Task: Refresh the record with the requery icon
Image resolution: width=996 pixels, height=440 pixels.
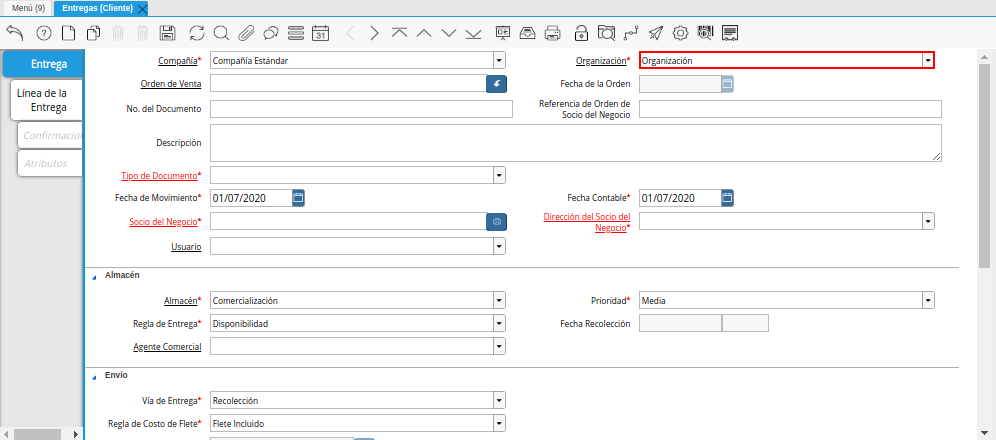Action: [196, 33]
